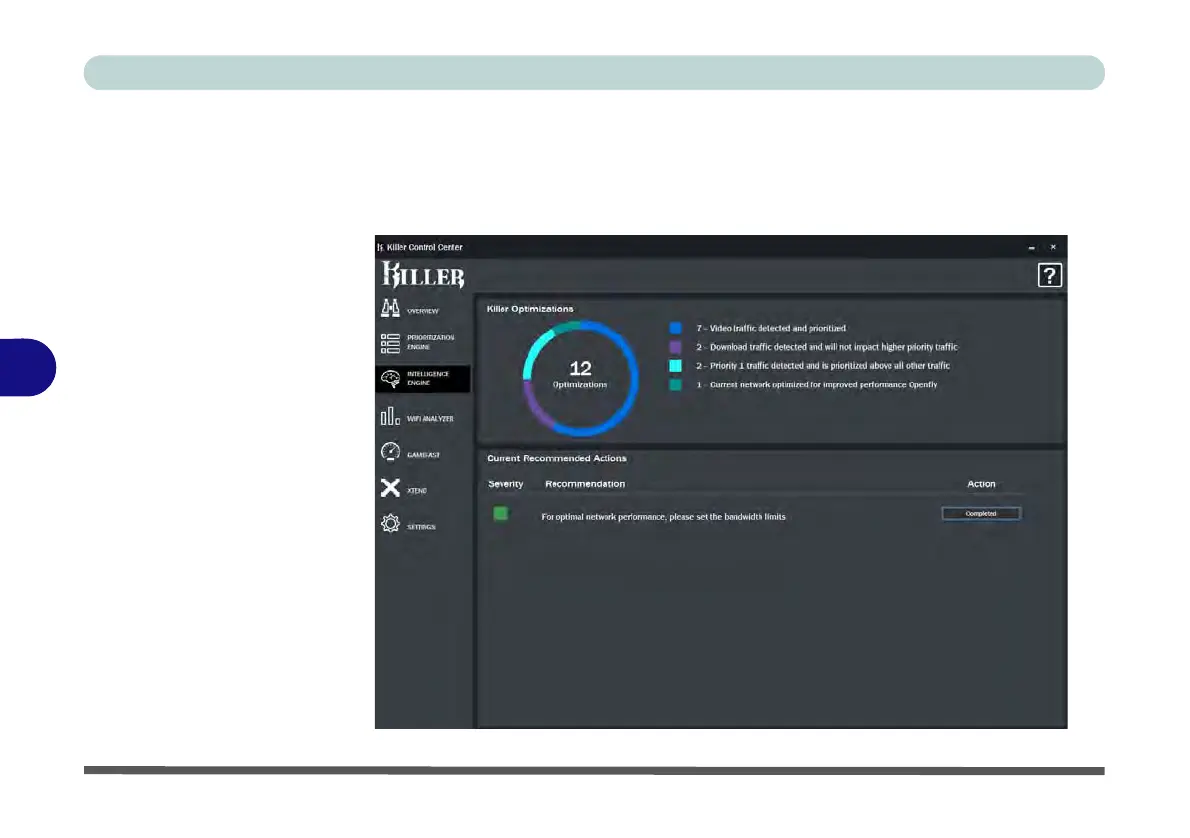Click the Intelligence Engine brain icon
1190x838 pixels.
tap(390, 379)
